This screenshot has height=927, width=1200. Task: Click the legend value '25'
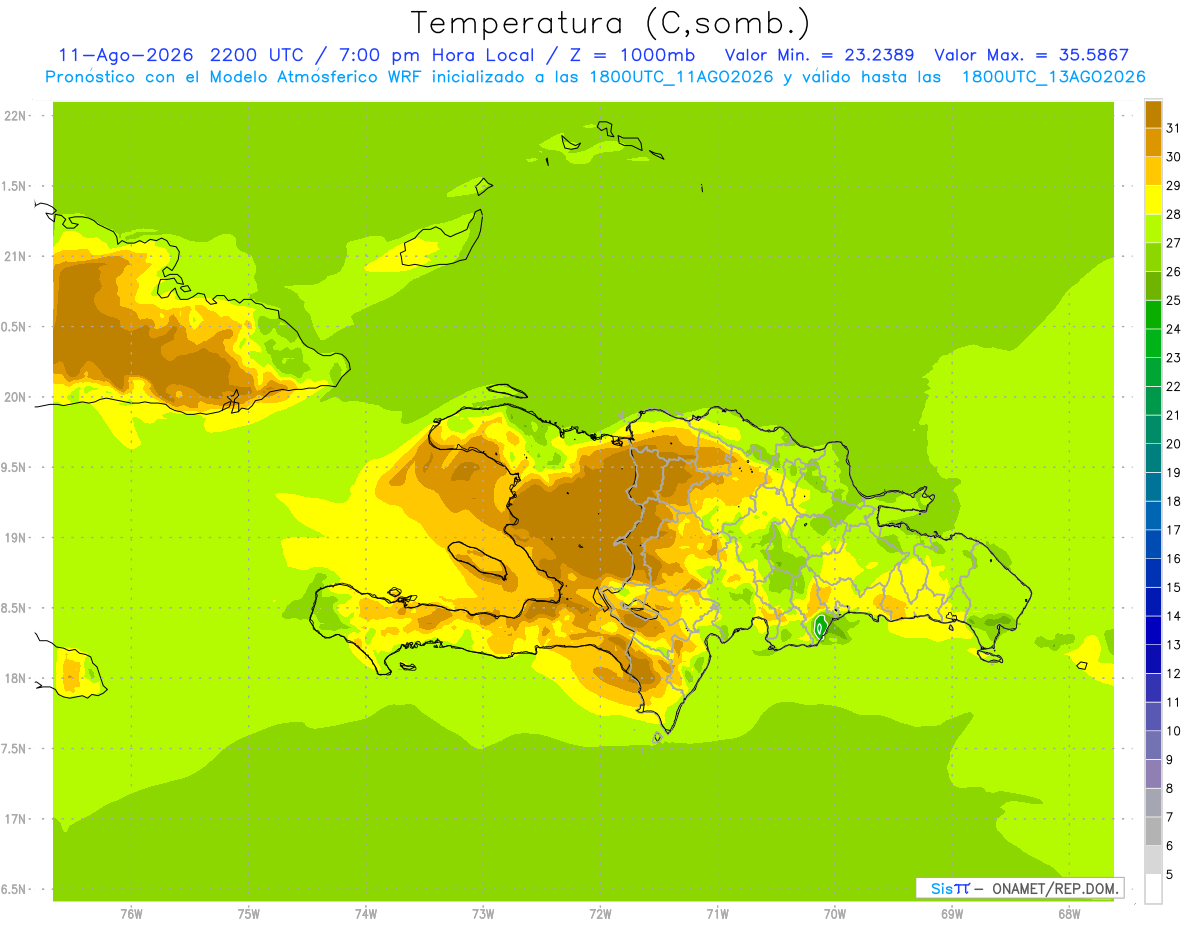coord(1174,300)
